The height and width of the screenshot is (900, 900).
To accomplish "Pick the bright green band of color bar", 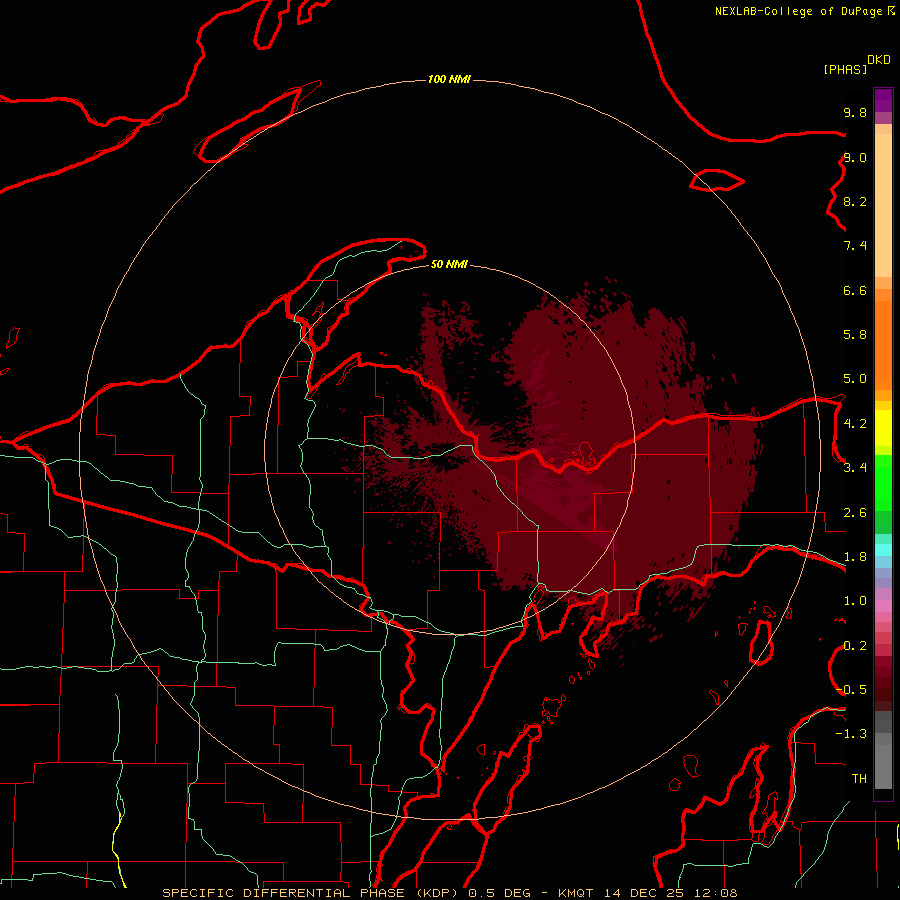I will tap(883, 483).
